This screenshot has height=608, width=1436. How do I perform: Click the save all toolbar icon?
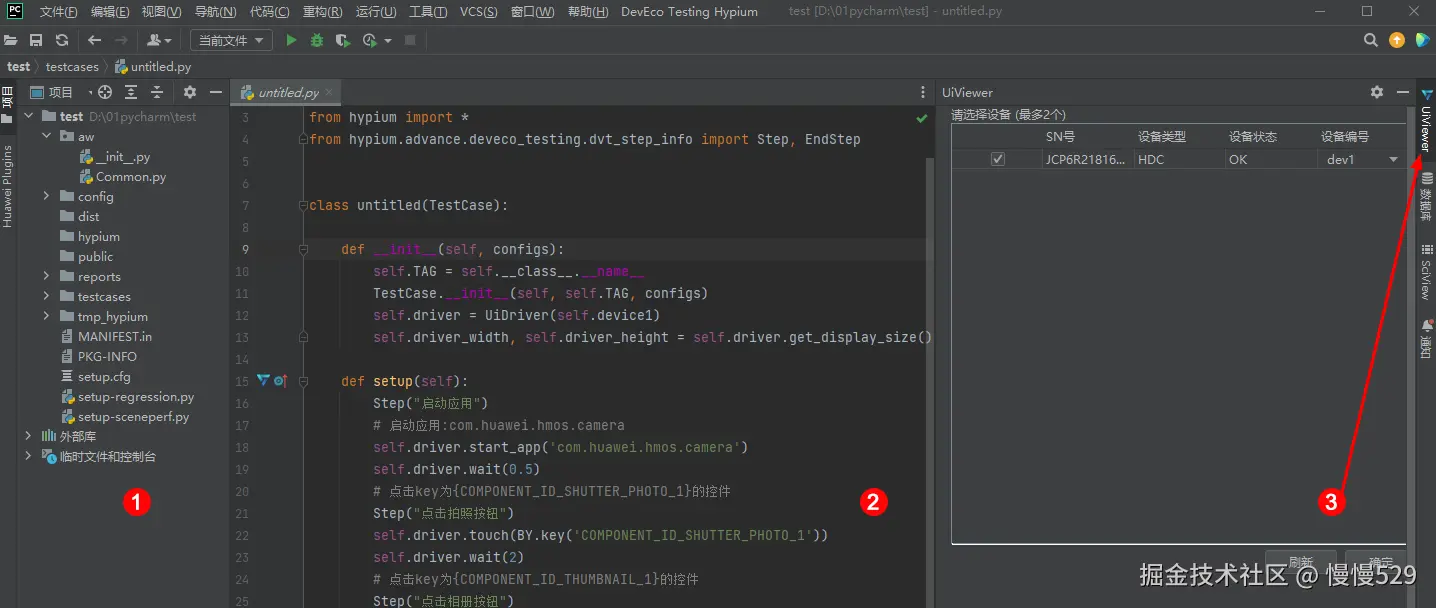36,40
